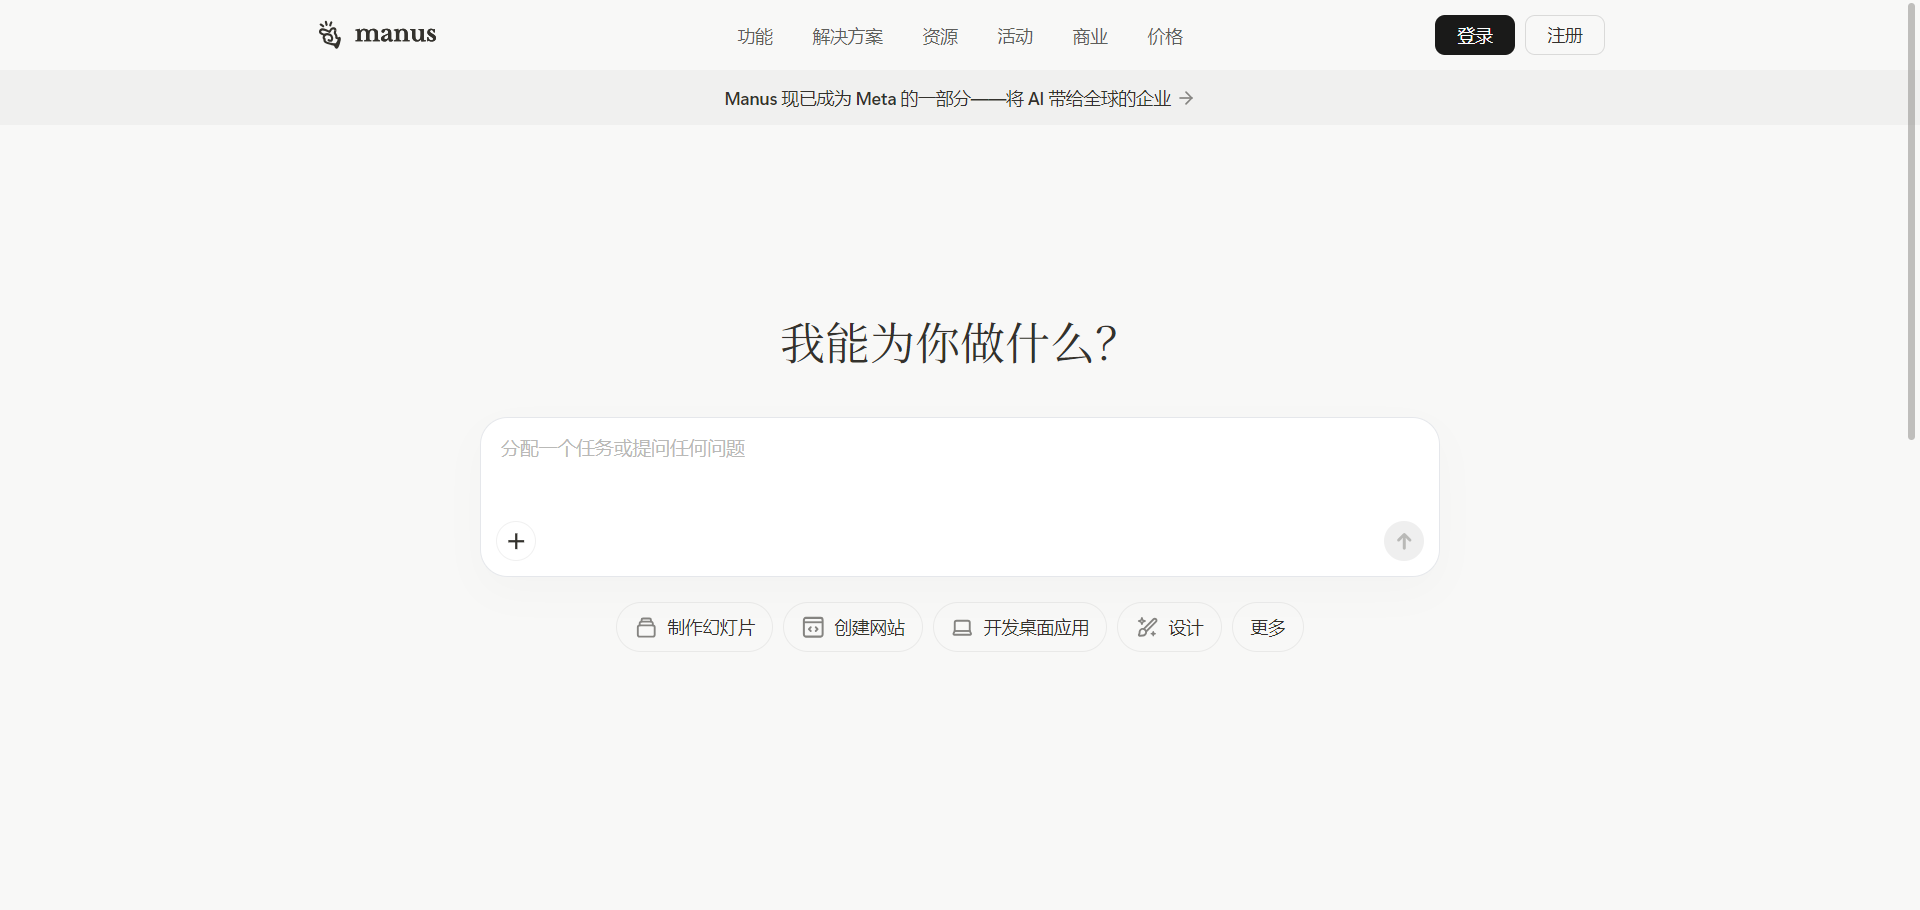Expand the 活动 menu in header
Image resolution: width=1920 pixels, height=910 pixels.
click(x=1015, y=37)
